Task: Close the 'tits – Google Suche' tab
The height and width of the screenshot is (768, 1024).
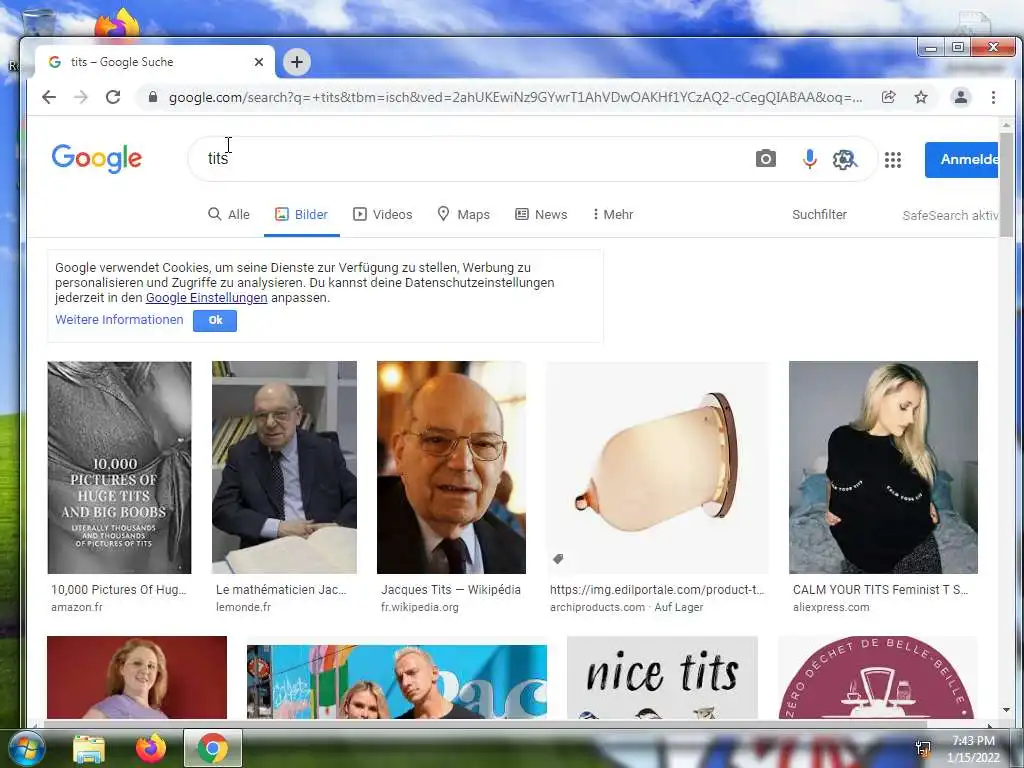Action: click(x=259, y=62)
